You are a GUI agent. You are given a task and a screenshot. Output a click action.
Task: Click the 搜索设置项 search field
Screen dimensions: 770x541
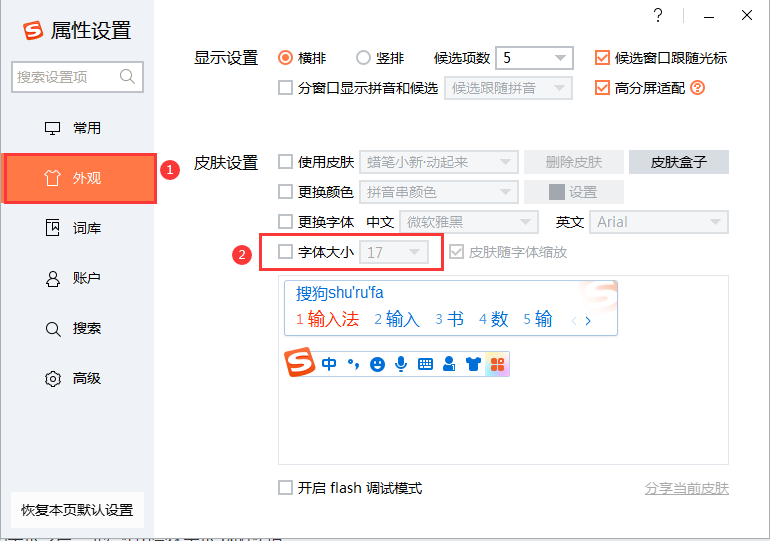(78, 77)
